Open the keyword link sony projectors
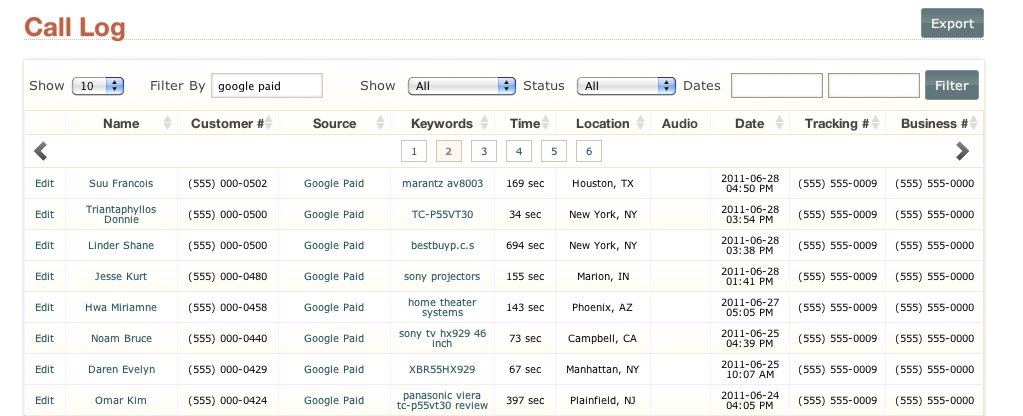 tap(442, 276)
